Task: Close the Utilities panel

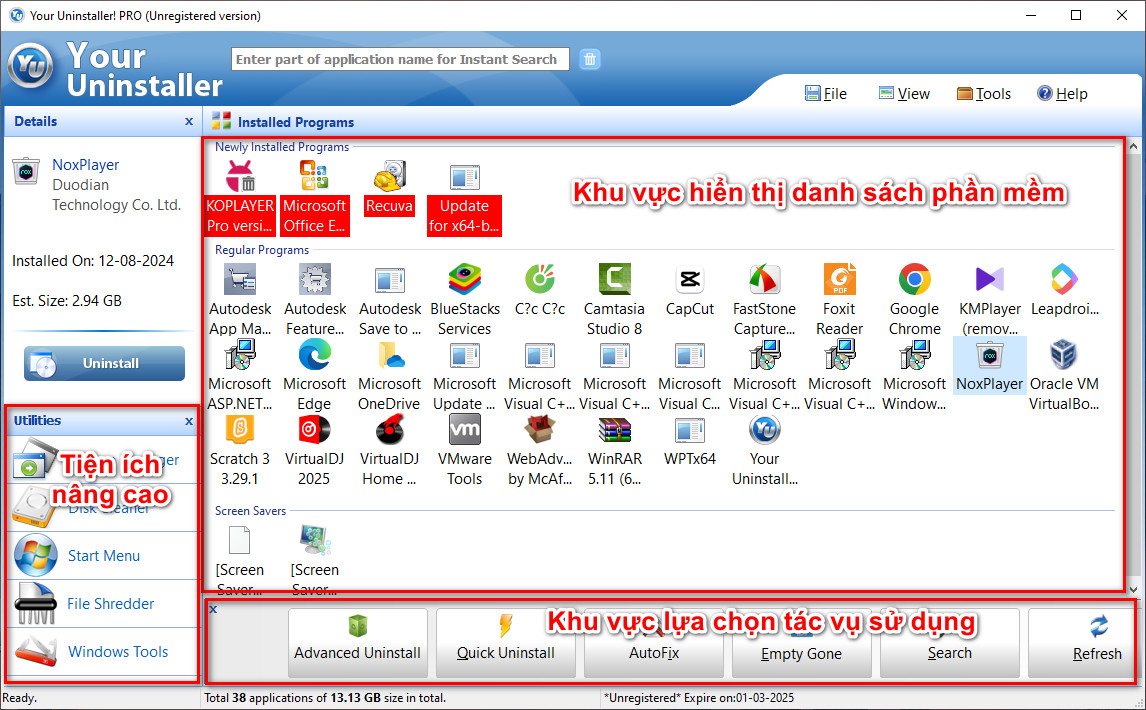Action: click(x=188, y=421)
